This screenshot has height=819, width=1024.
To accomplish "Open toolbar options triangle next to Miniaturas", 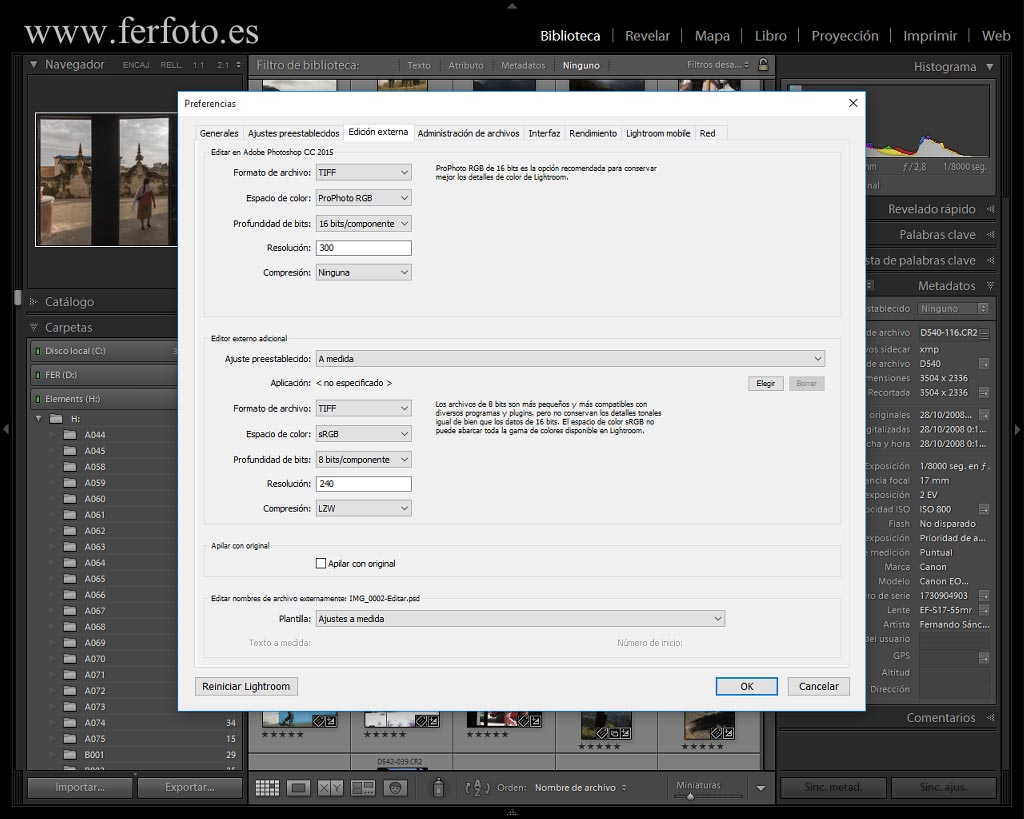I will click(761, 788).
